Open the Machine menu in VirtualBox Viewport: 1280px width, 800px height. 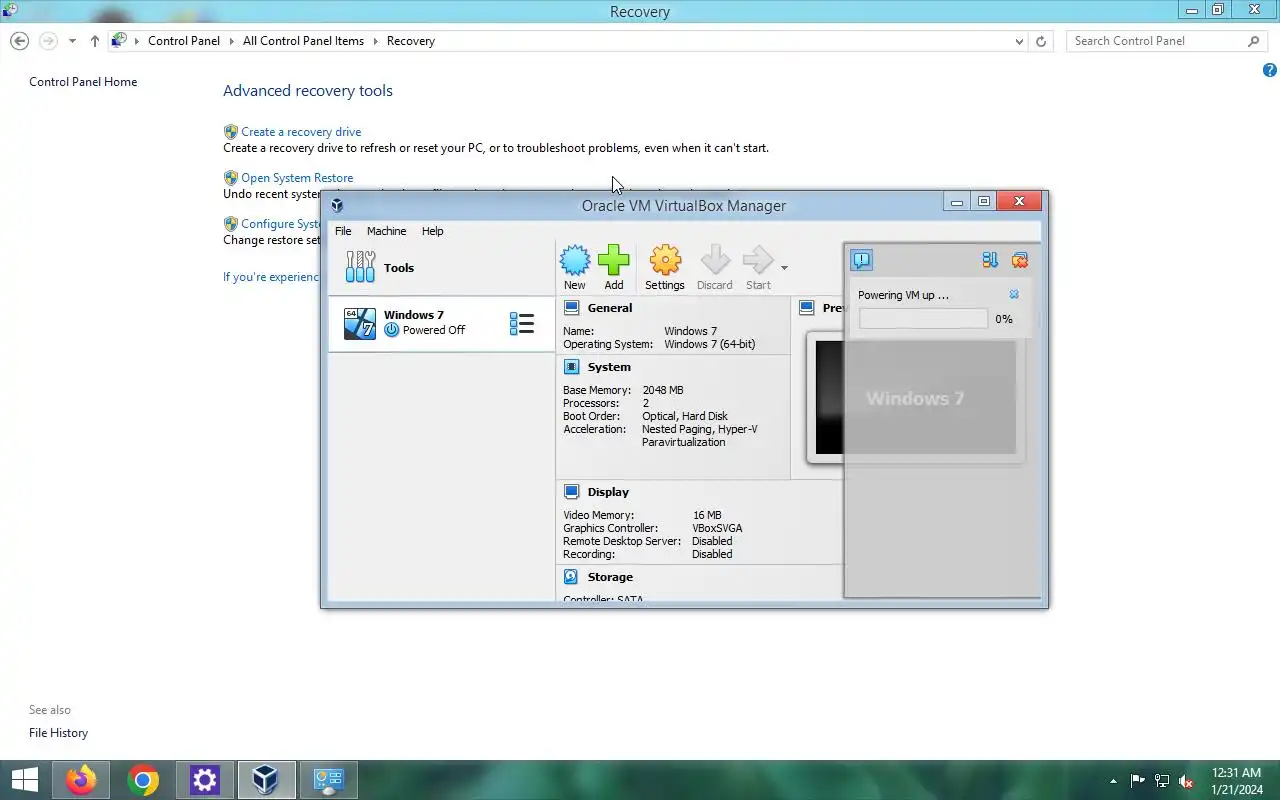(386, 231)
